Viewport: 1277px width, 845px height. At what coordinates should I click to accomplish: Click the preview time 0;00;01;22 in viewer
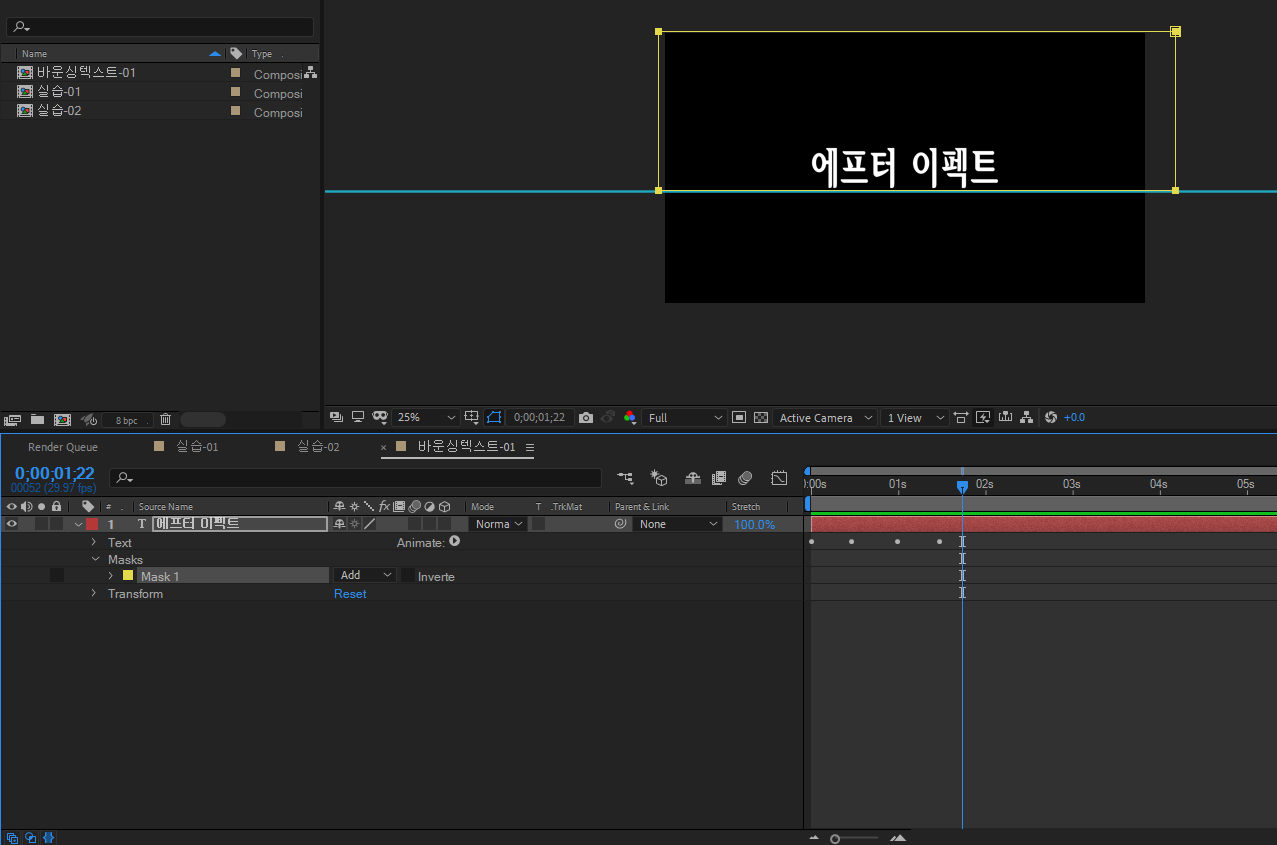pos(539,418)
